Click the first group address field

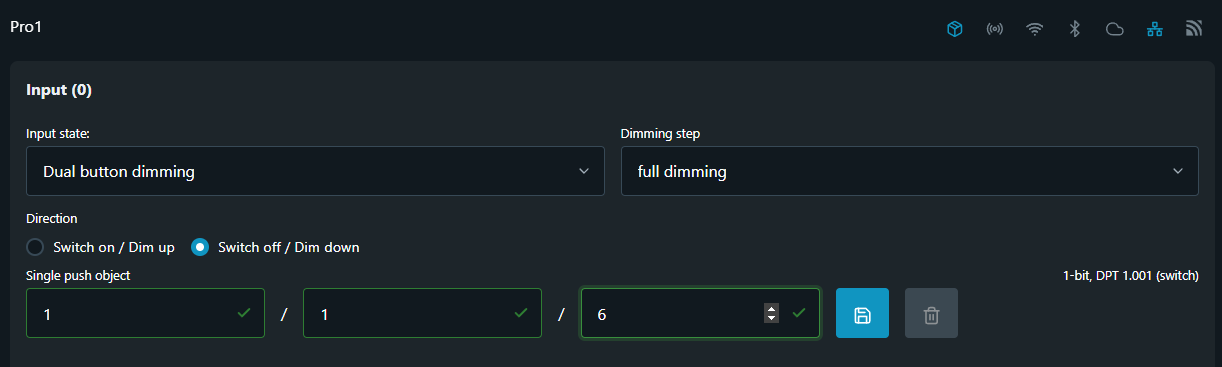145,313
